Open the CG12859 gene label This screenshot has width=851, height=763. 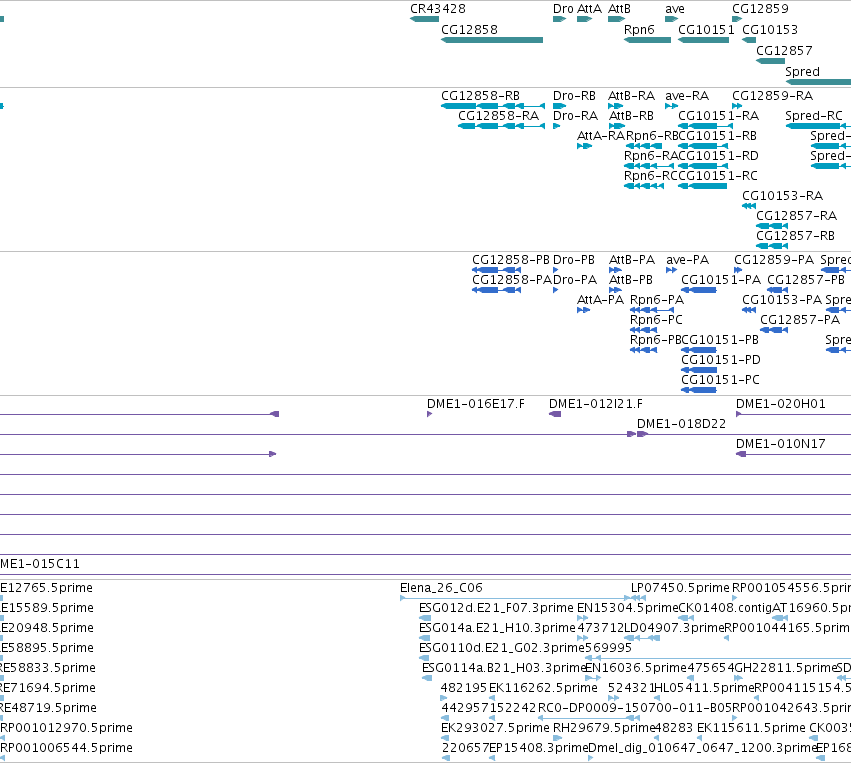(x=760, y=9)
